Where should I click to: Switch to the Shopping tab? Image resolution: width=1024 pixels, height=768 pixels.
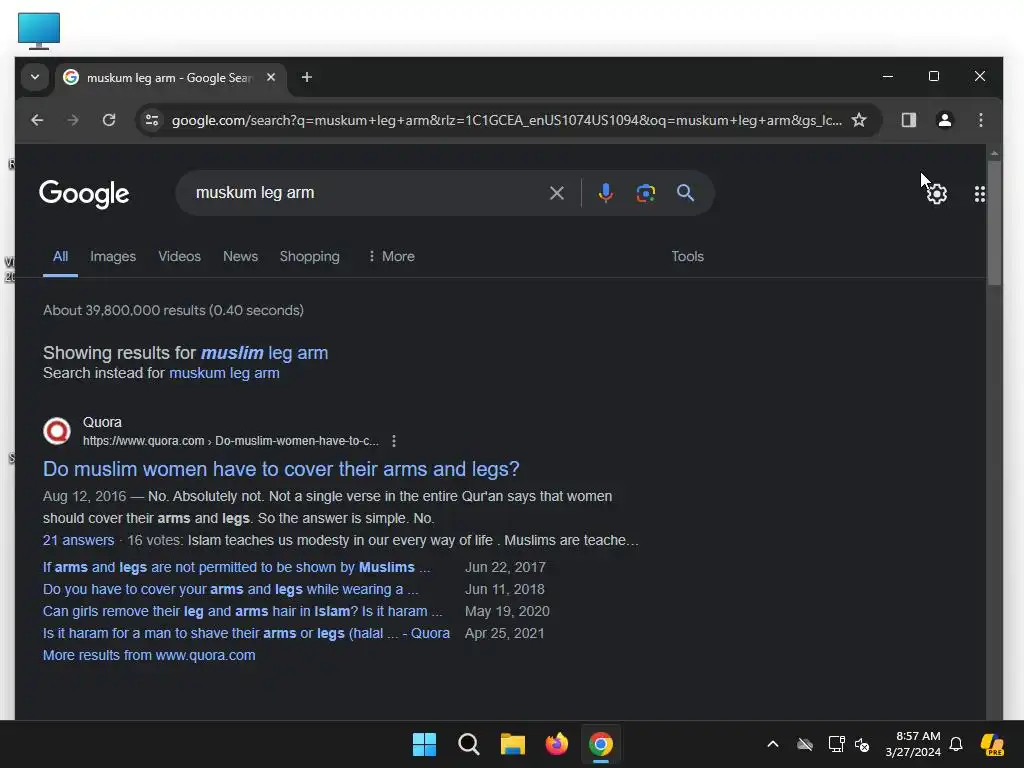coord(310,257)
